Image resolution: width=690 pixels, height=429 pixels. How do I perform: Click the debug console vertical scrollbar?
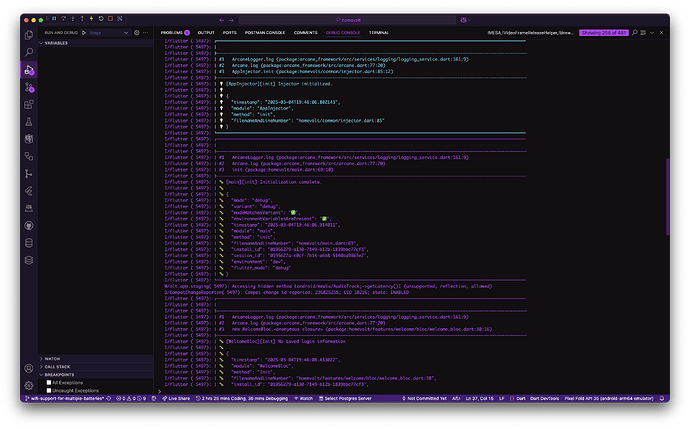tap(668, 197)
